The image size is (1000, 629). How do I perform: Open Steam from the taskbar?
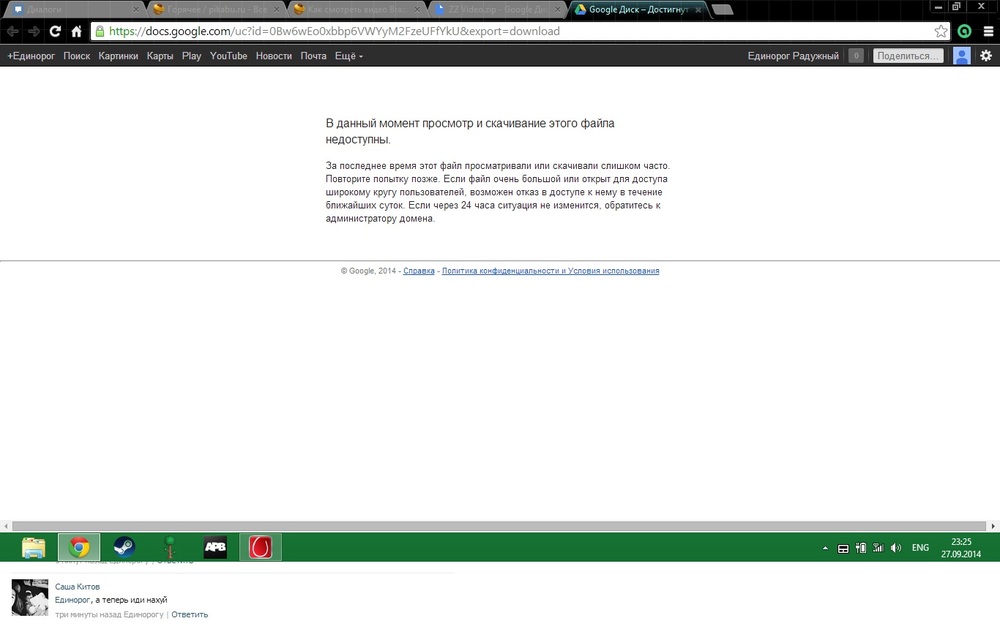(x=124, y=547)
